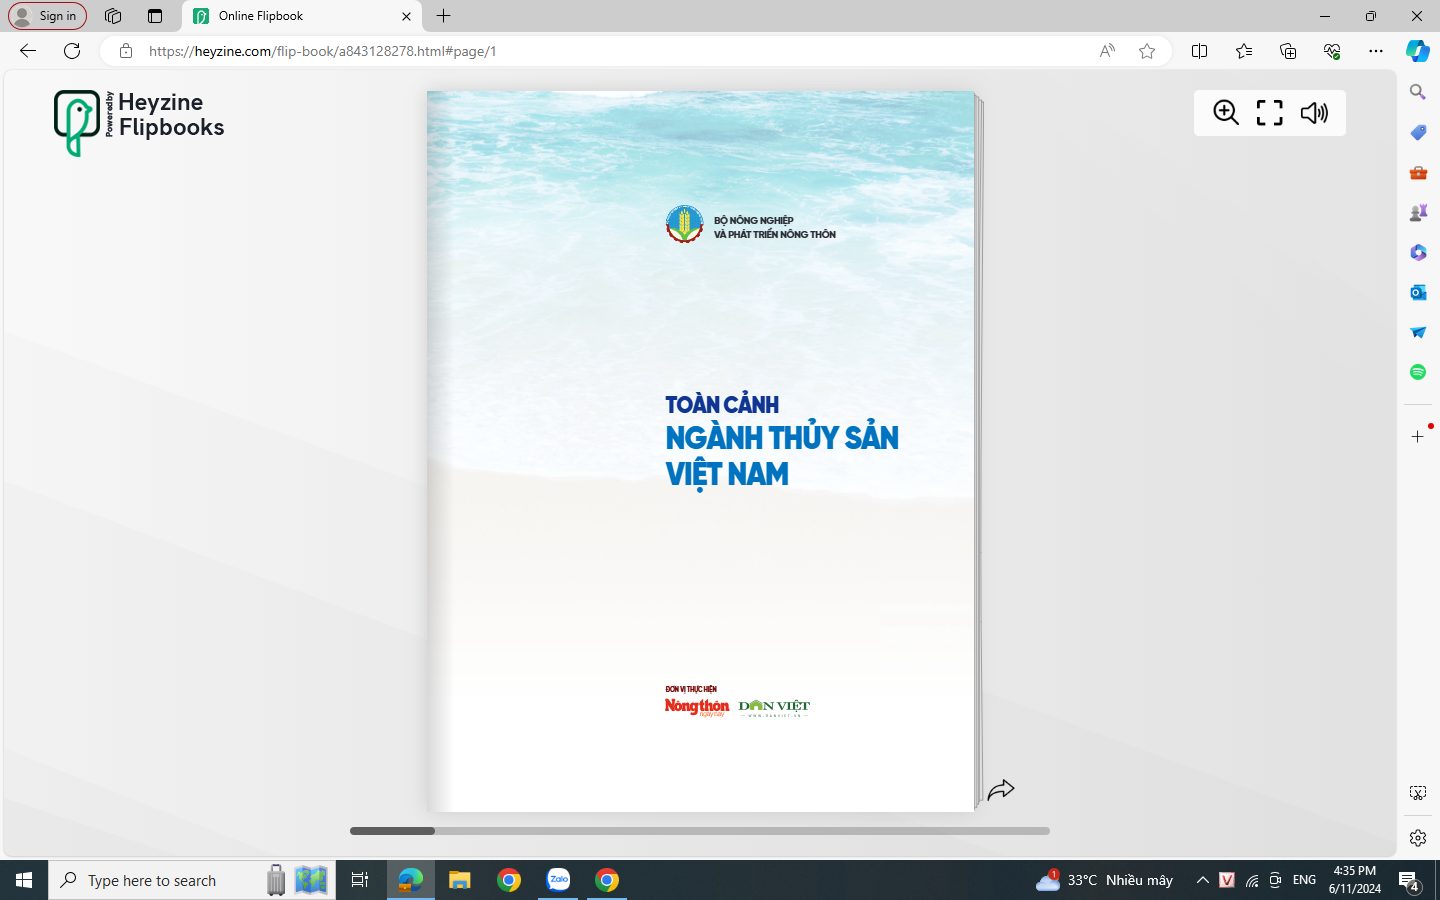The height and width of the screenshot is (900, 1440).
Task: Open Zalo from the taskbar
Action: pos(558,880)
